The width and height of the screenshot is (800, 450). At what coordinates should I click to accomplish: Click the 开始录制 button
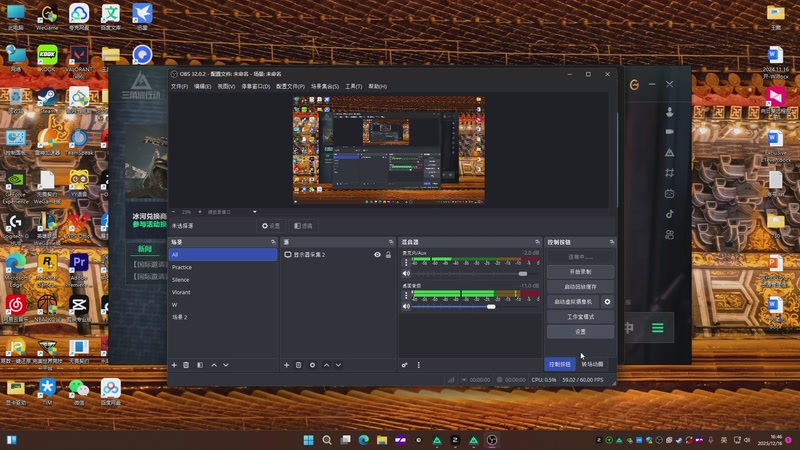[x=580, y=271]
